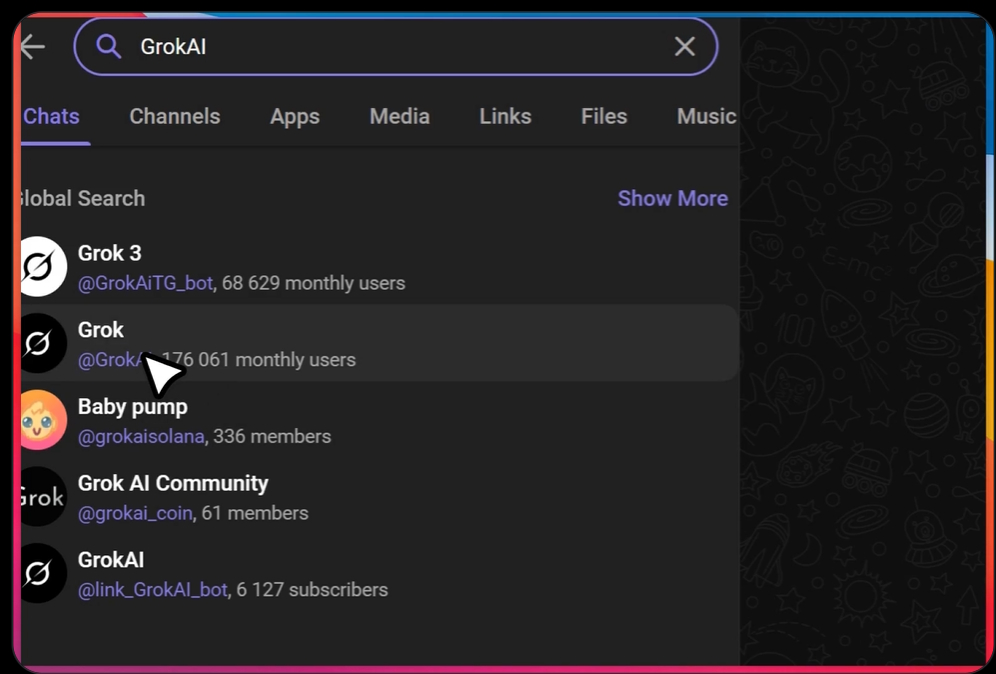Click the Baby pump avatar
The width and height of the screenshot is (996, 674).
pos(41,420)
